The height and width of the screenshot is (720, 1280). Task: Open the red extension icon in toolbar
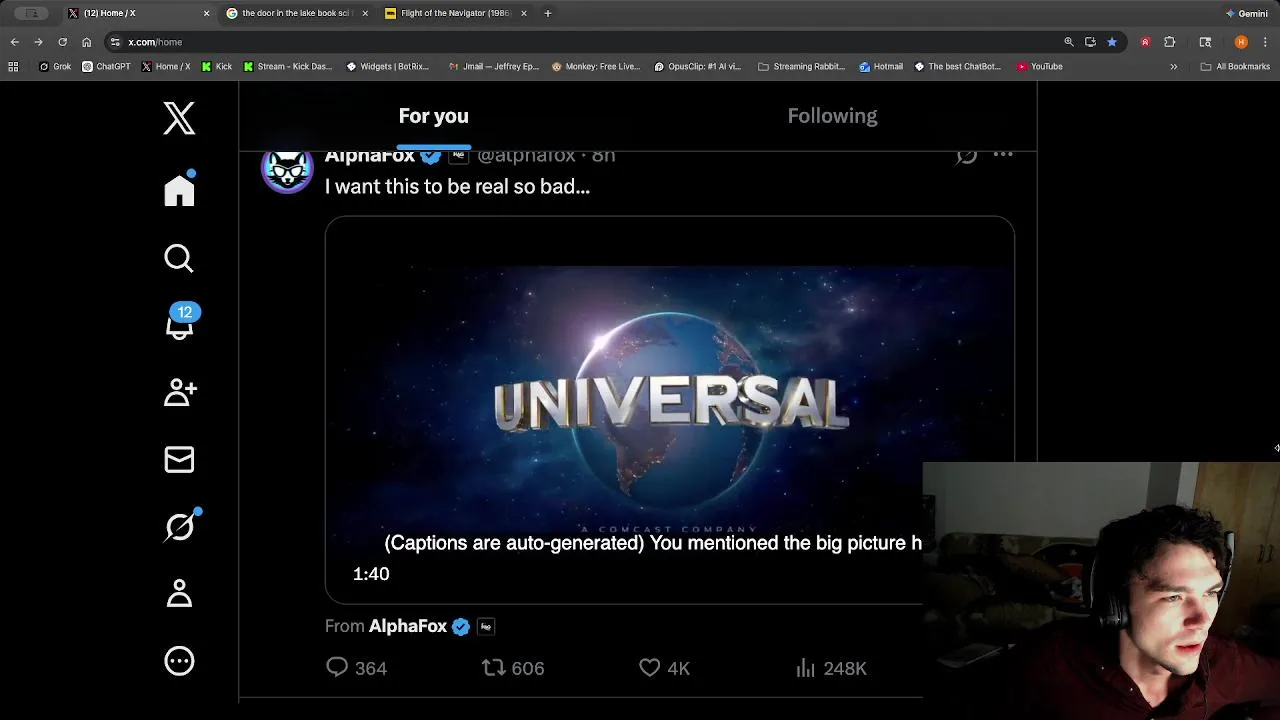pos(1145,42)
